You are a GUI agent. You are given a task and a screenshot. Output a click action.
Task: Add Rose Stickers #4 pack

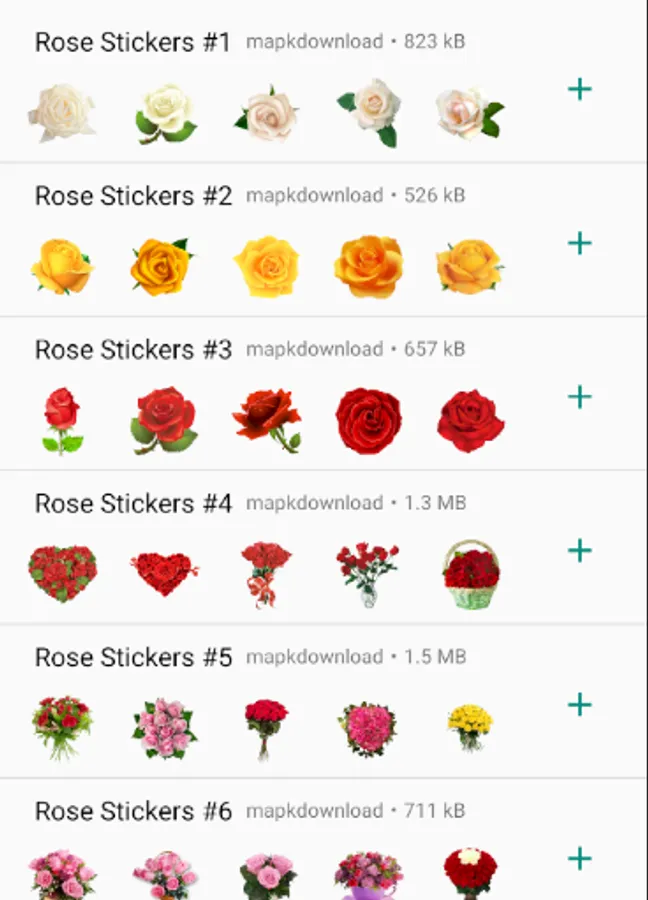[580, 551]
